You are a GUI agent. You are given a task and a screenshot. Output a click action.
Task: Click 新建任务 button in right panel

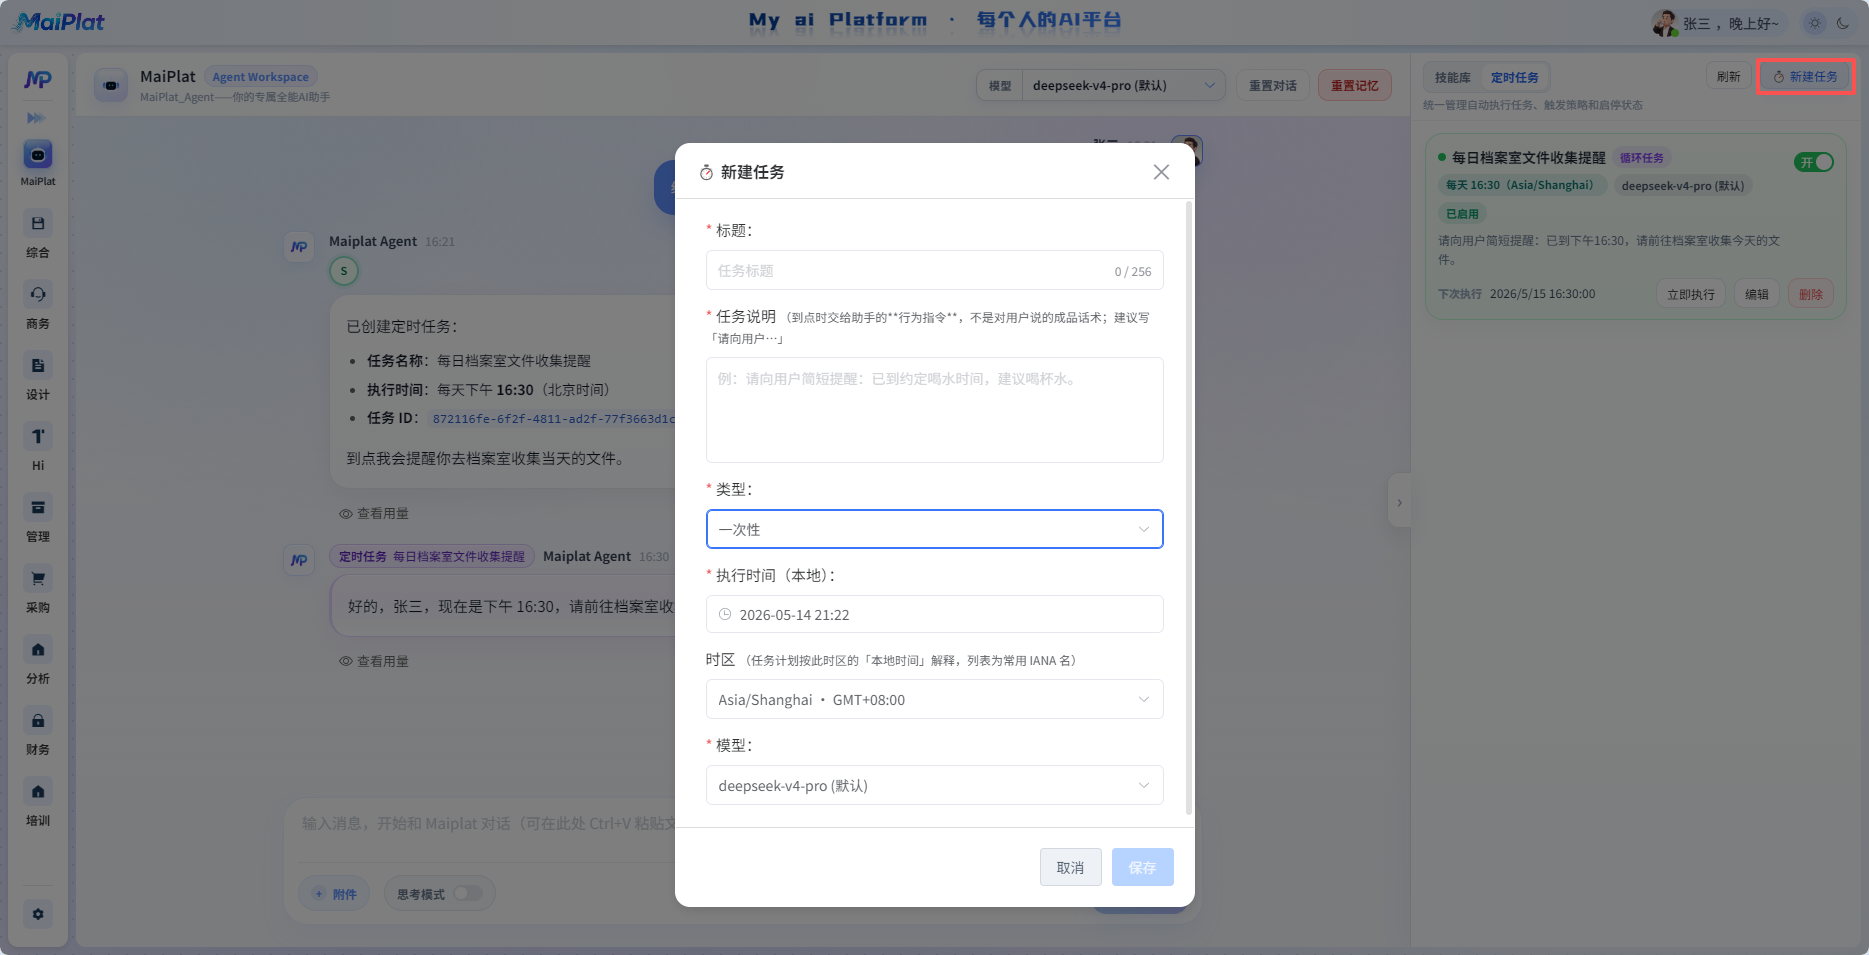tap(1805, 77)
